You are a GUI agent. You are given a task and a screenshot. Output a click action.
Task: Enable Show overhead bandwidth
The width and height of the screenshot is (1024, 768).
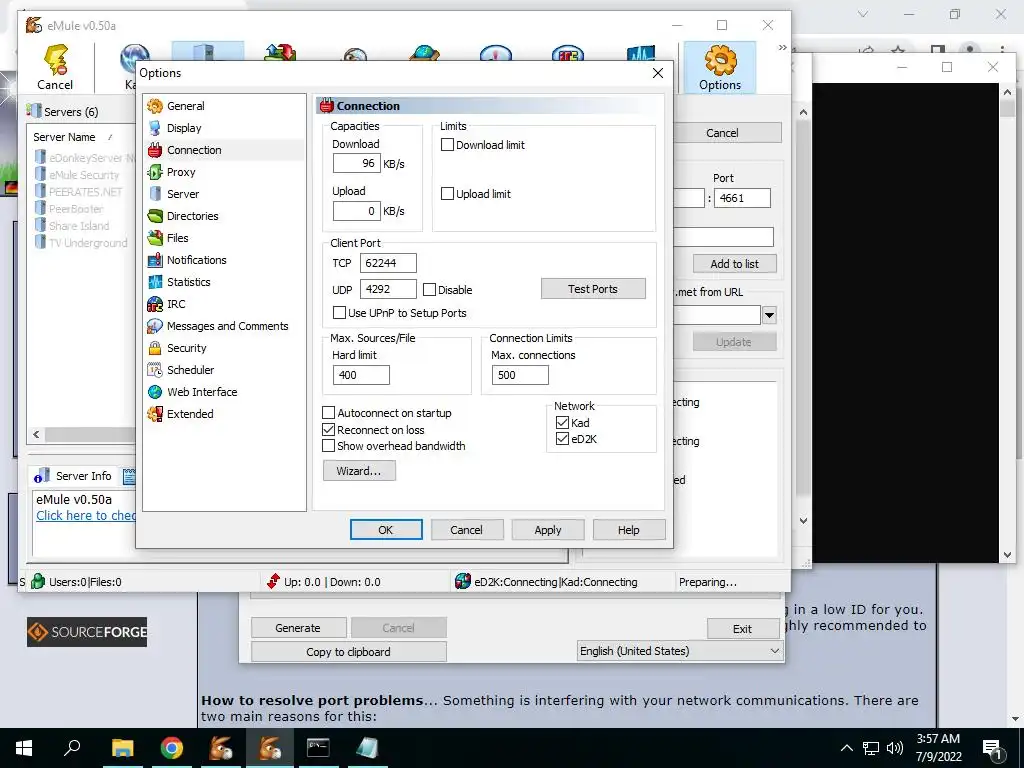(x=328, y=446)
